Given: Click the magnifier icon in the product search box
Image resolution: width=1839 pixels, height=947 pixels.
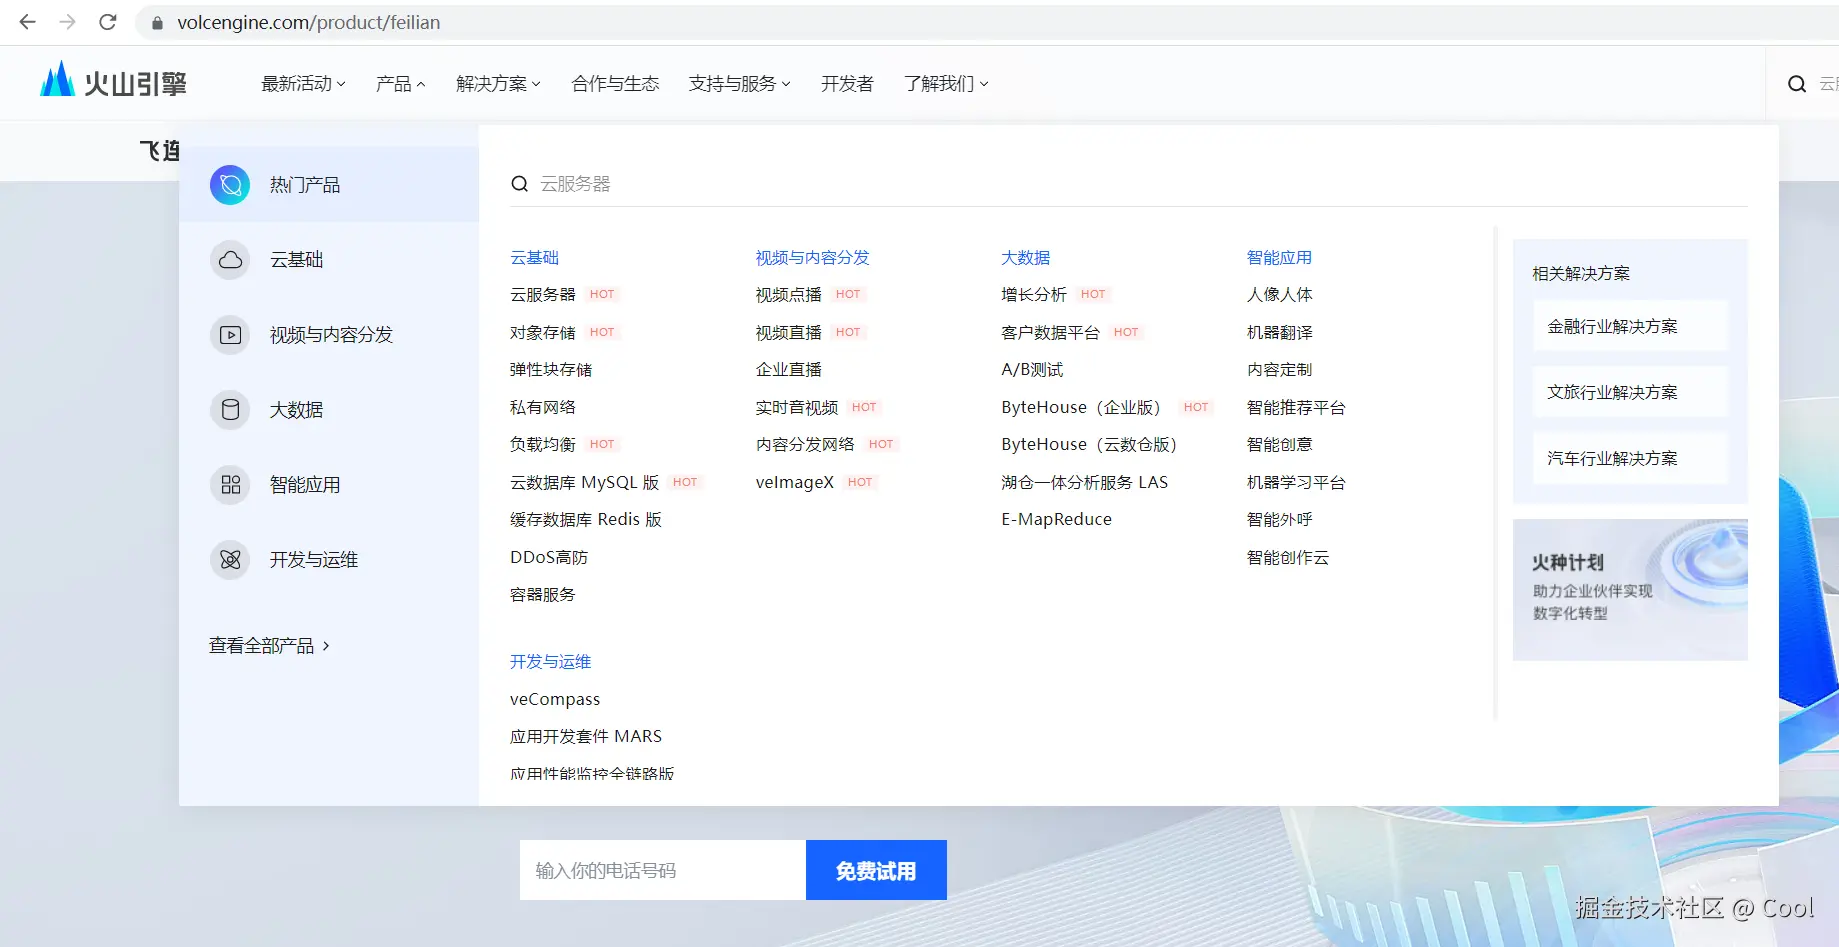Looking at the screenshot, I should pyautogui.click(x=519, y=184).
